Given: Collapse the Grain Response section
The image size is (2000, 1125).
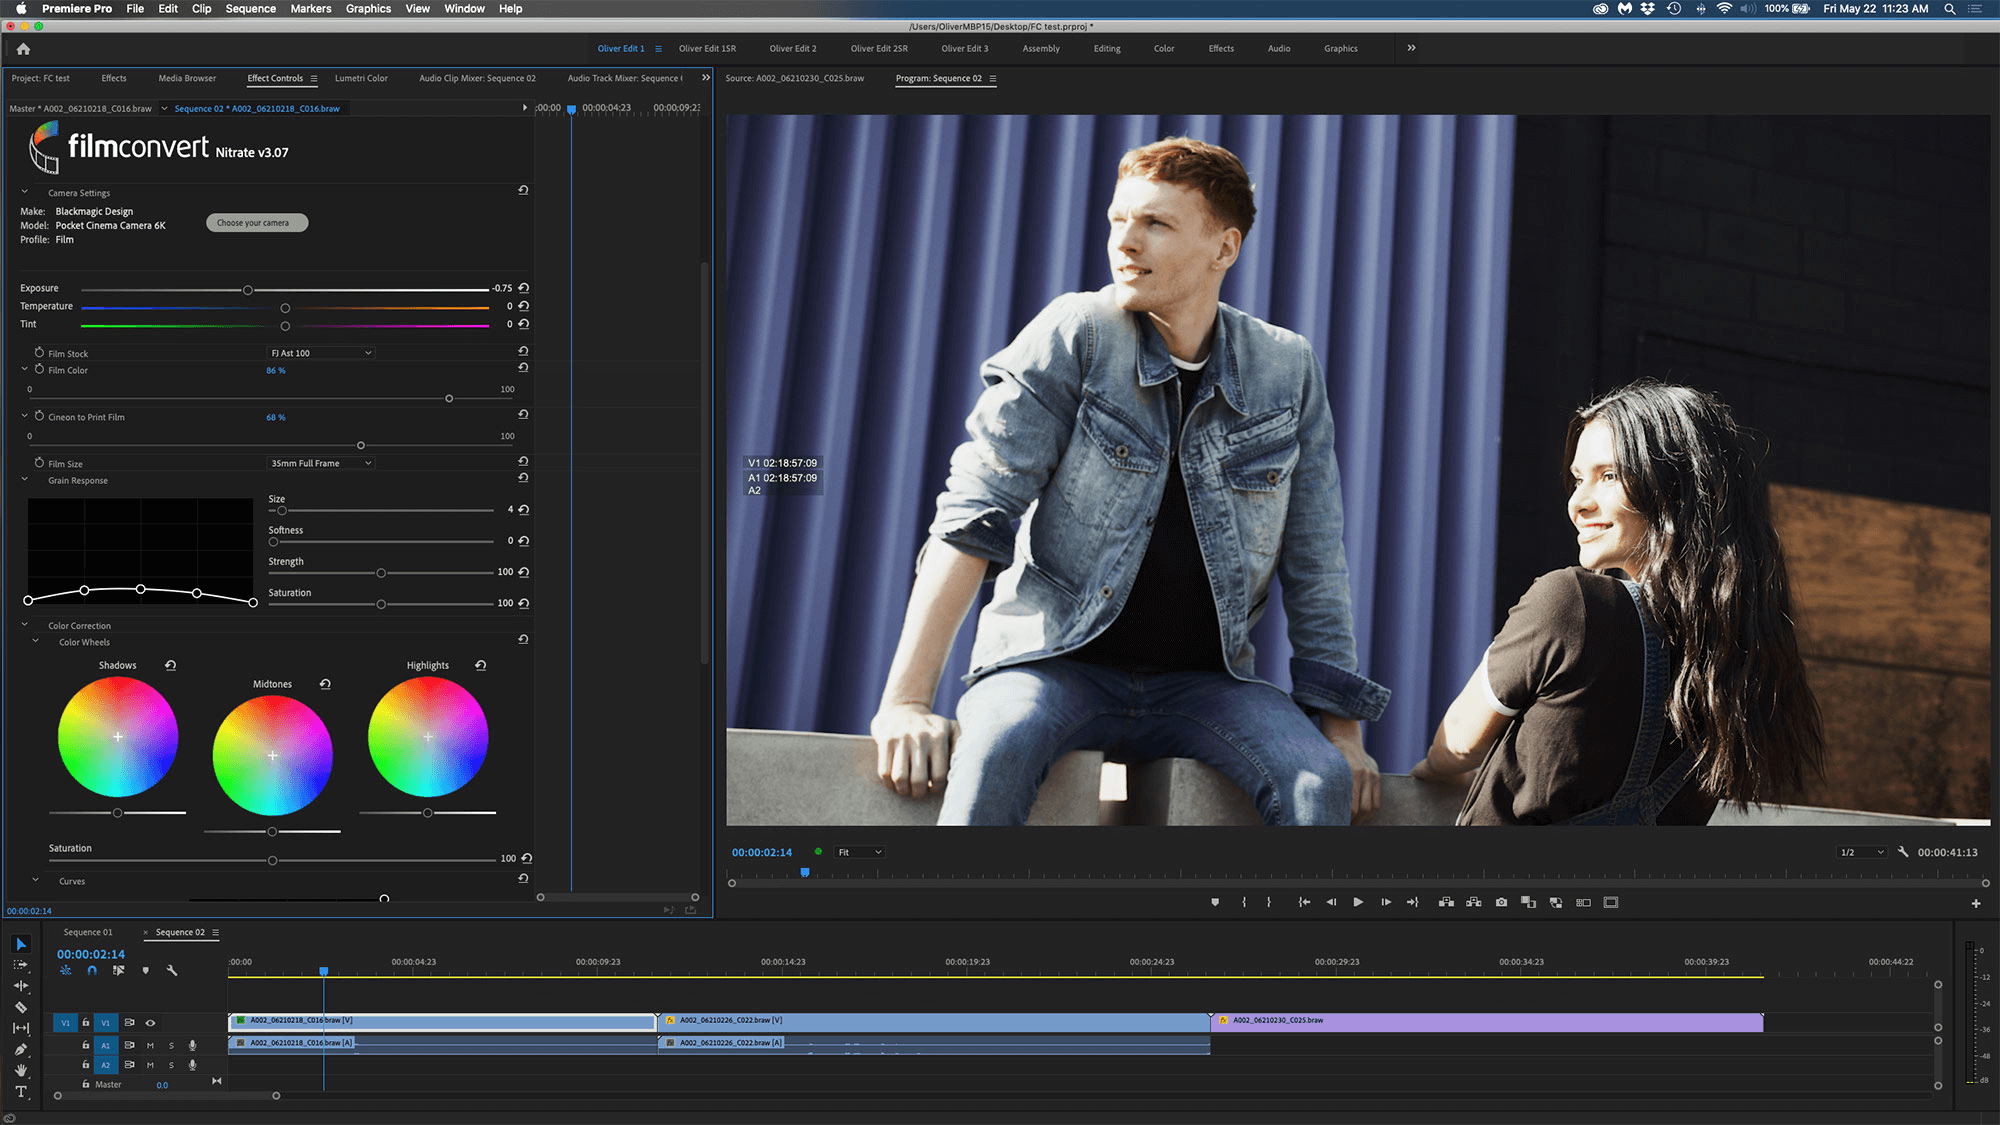Looking at the screenshot, I should click(x=24, y=480).
